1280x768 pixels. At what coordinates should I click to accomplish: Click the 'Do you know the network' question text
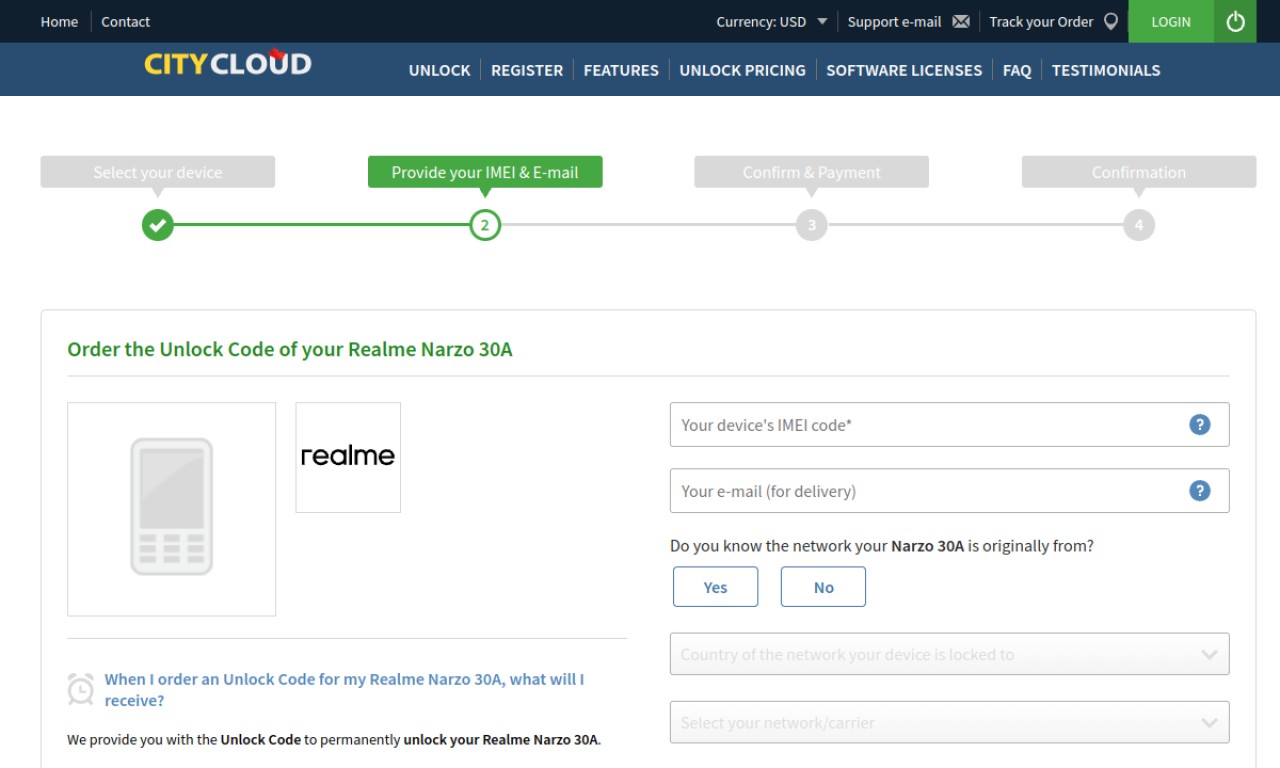click(x=882, y=546)
